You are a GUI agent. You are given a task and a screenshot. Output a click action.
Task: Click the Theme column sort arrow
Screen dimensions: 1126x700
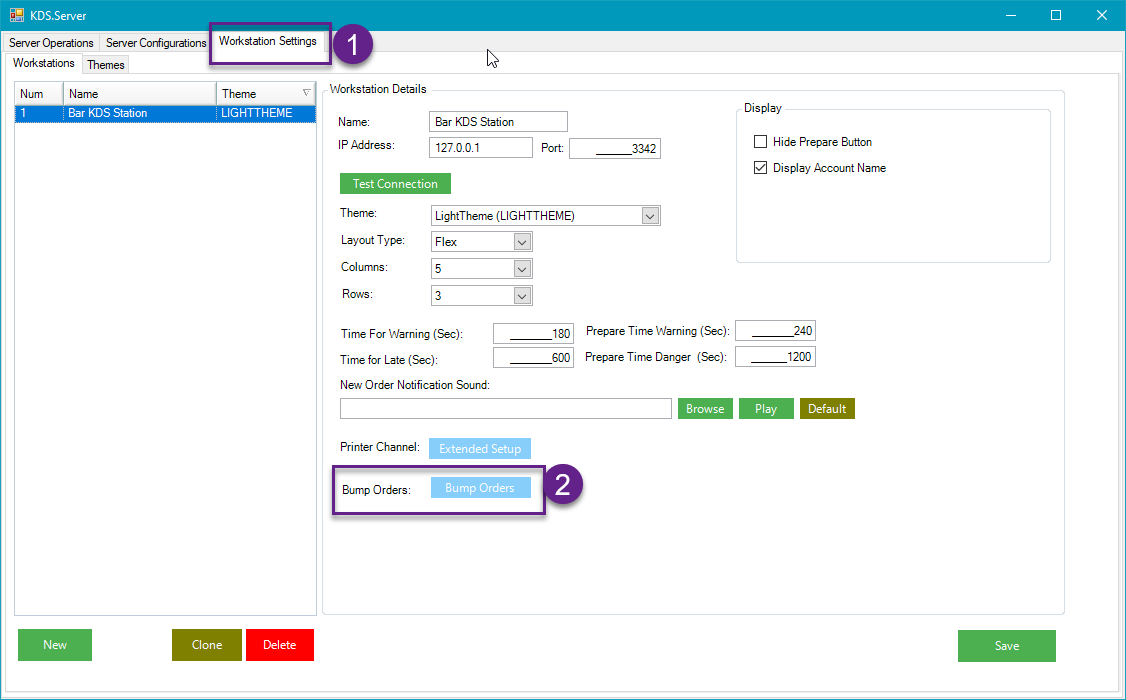(x=306, y=93)
